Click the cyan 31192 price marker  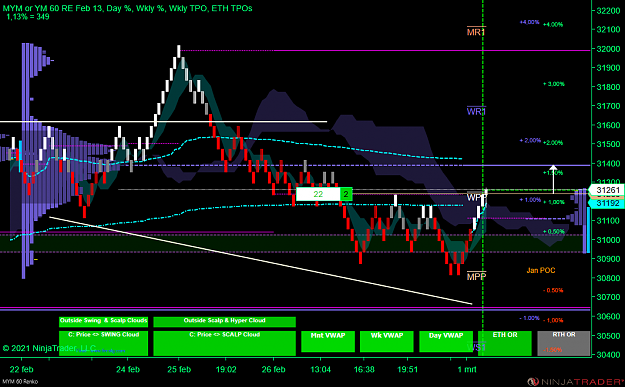607,203
